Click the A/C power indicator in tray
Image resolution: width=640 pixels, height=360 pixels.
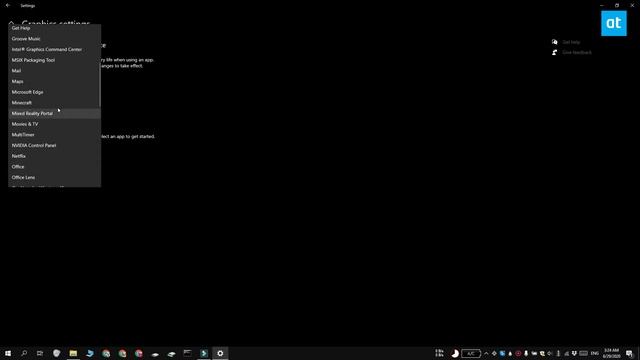tap(471, 353)
